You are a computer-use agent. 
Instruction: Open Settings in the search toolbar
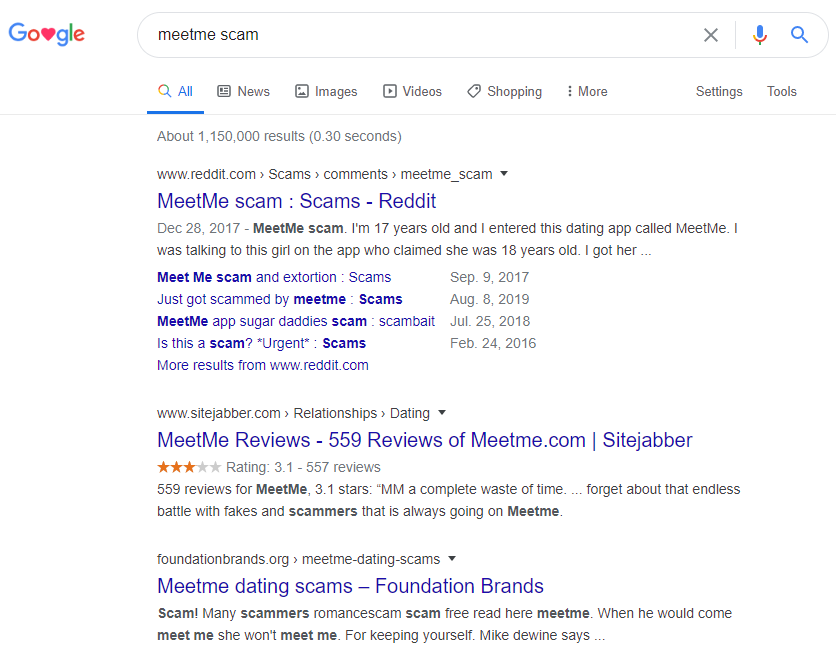coord(719,91)
